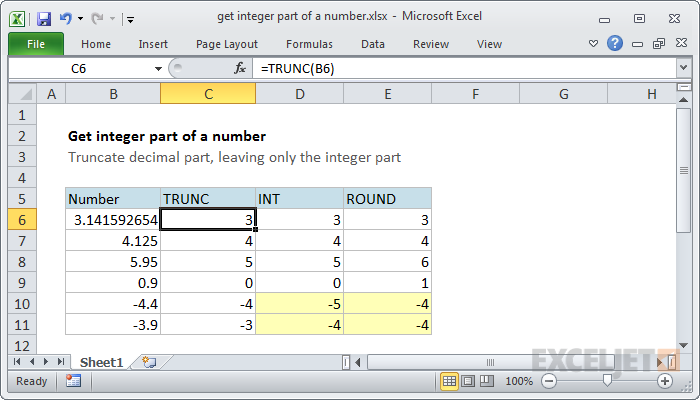This screenshot has height=400, width=700.
Task: Switch to Normal view in status bar
Action: click(x=450, y=381)
